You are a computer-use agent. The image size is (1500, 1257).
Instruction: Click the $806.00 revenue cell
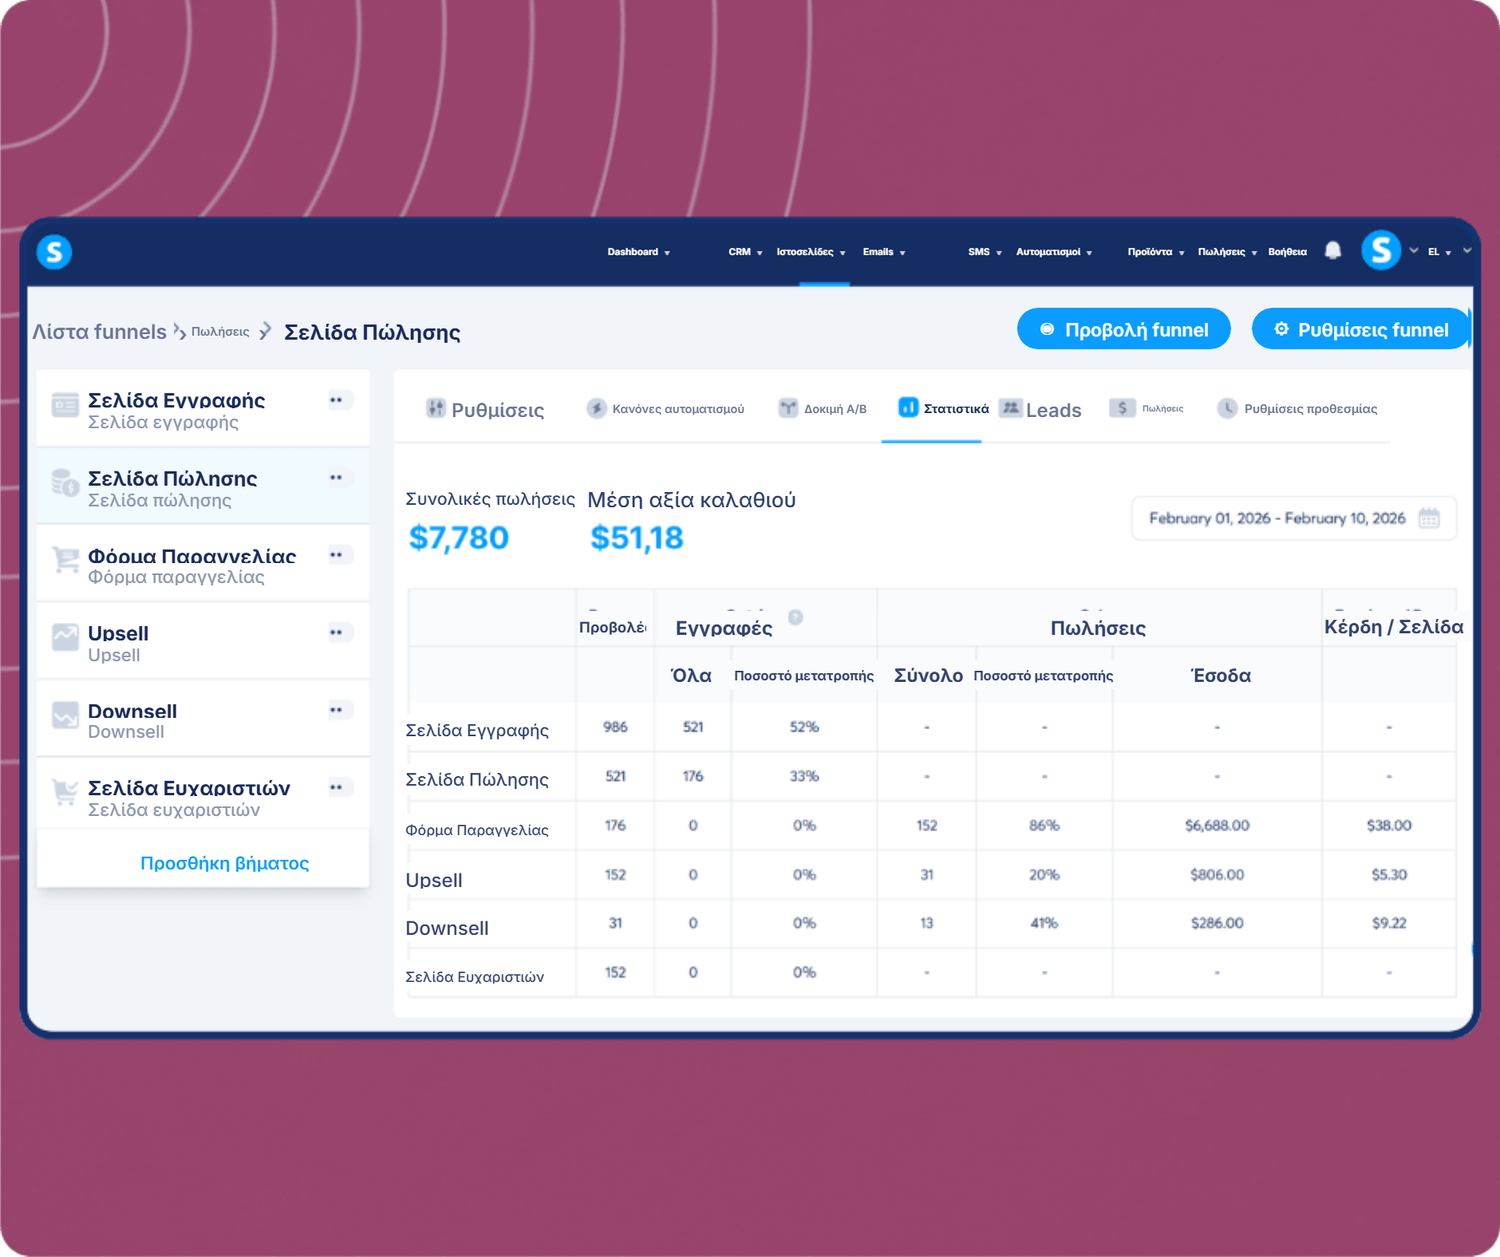coord(1217,874)
